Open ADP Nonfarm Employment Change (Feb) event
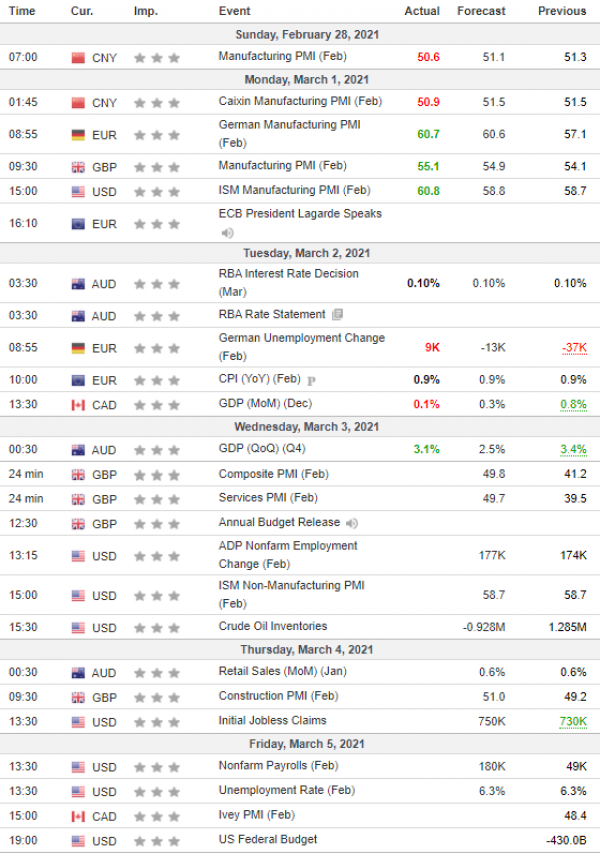Screen dimensions: 600x854 point(288,554)
